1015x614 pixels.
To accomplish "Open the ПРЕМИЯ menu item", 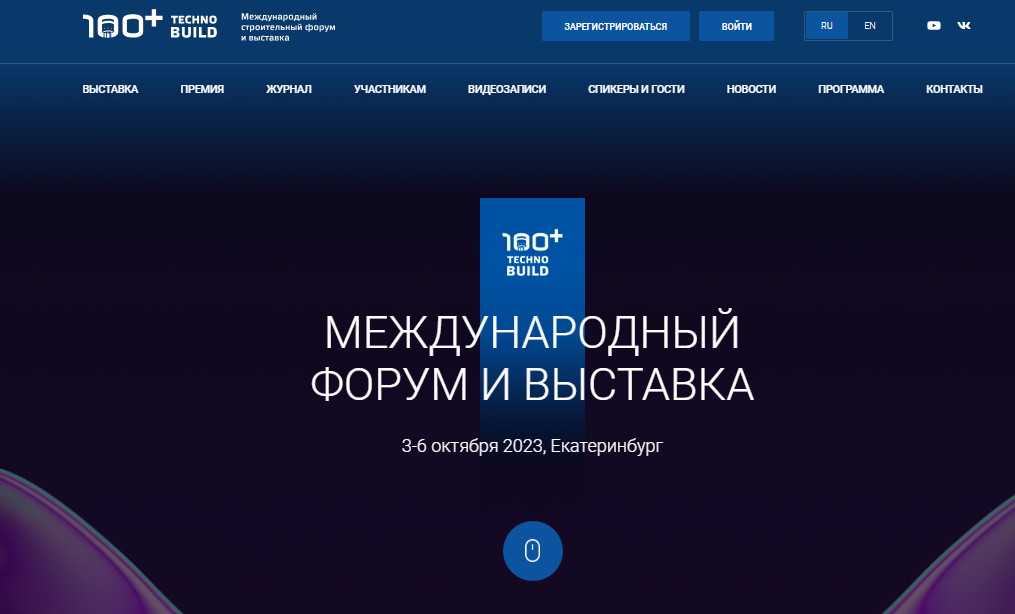I will [202, 89].
